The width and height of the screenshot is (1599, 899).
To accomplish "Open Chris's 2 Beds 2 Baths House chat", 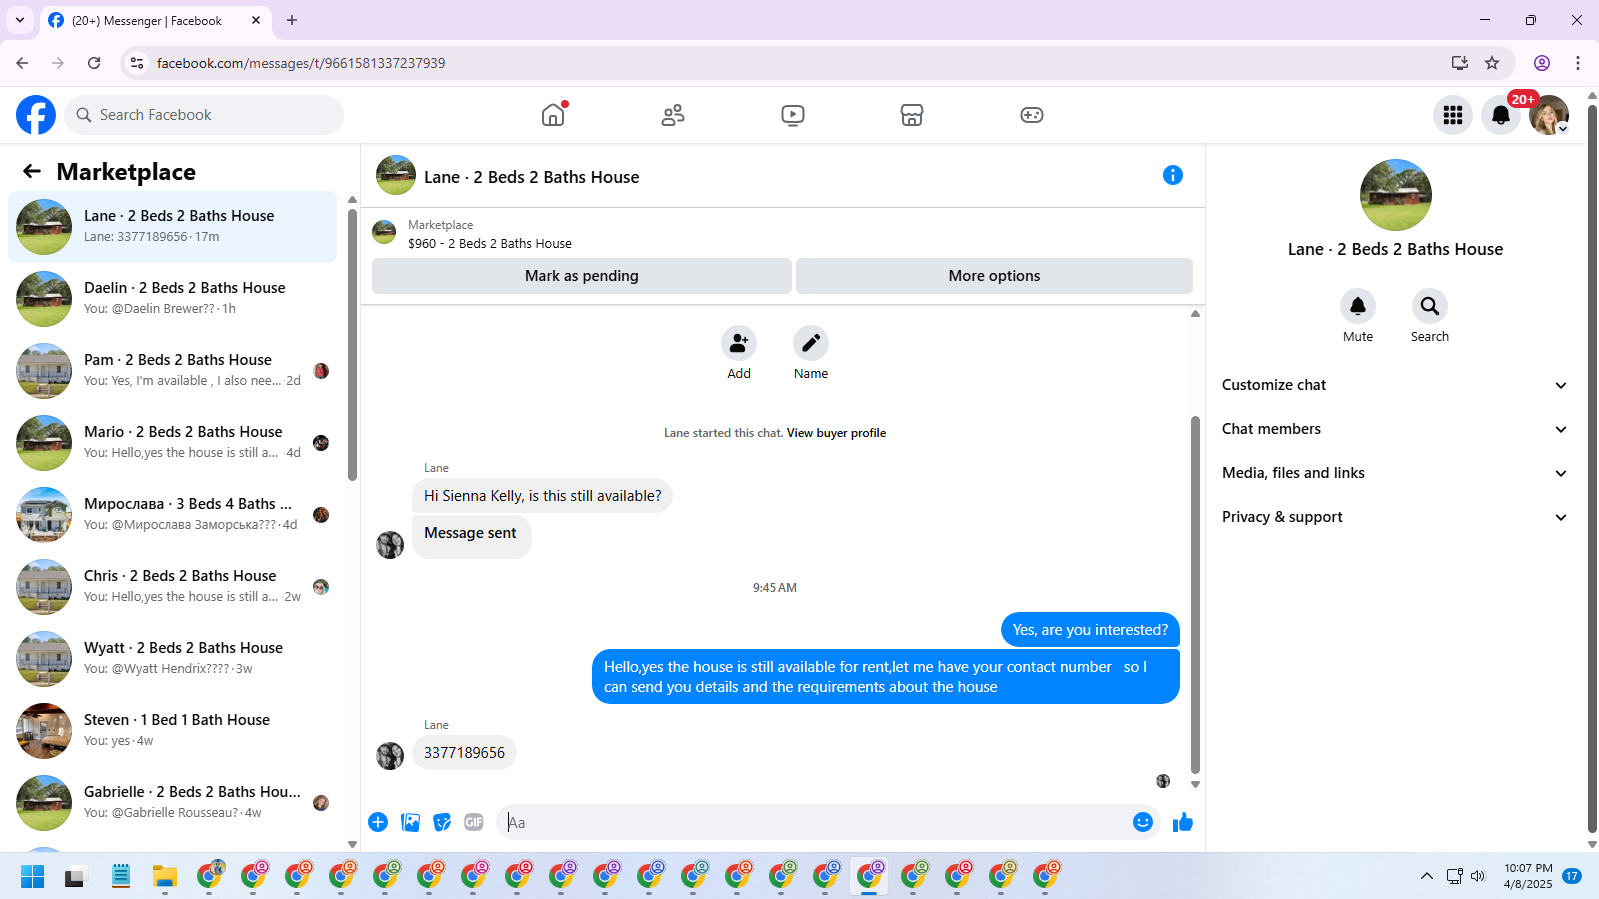I will 173,587.
